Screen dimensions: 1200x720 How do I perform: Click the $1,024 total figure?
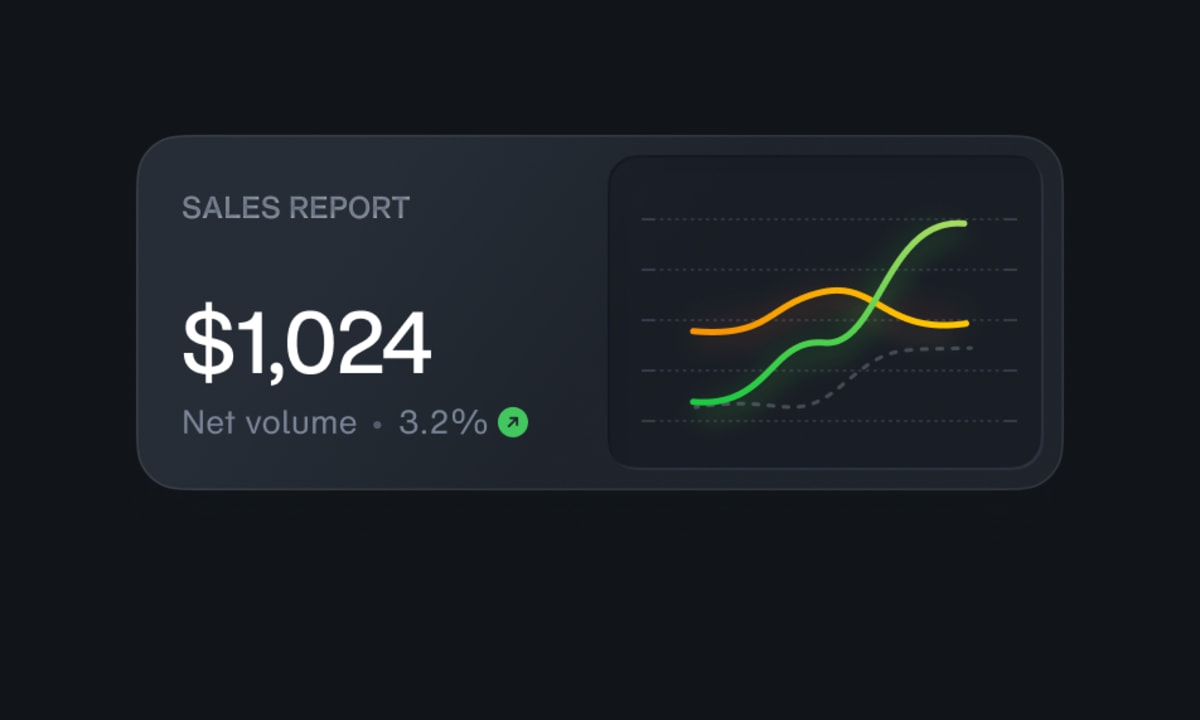(306, 343)
